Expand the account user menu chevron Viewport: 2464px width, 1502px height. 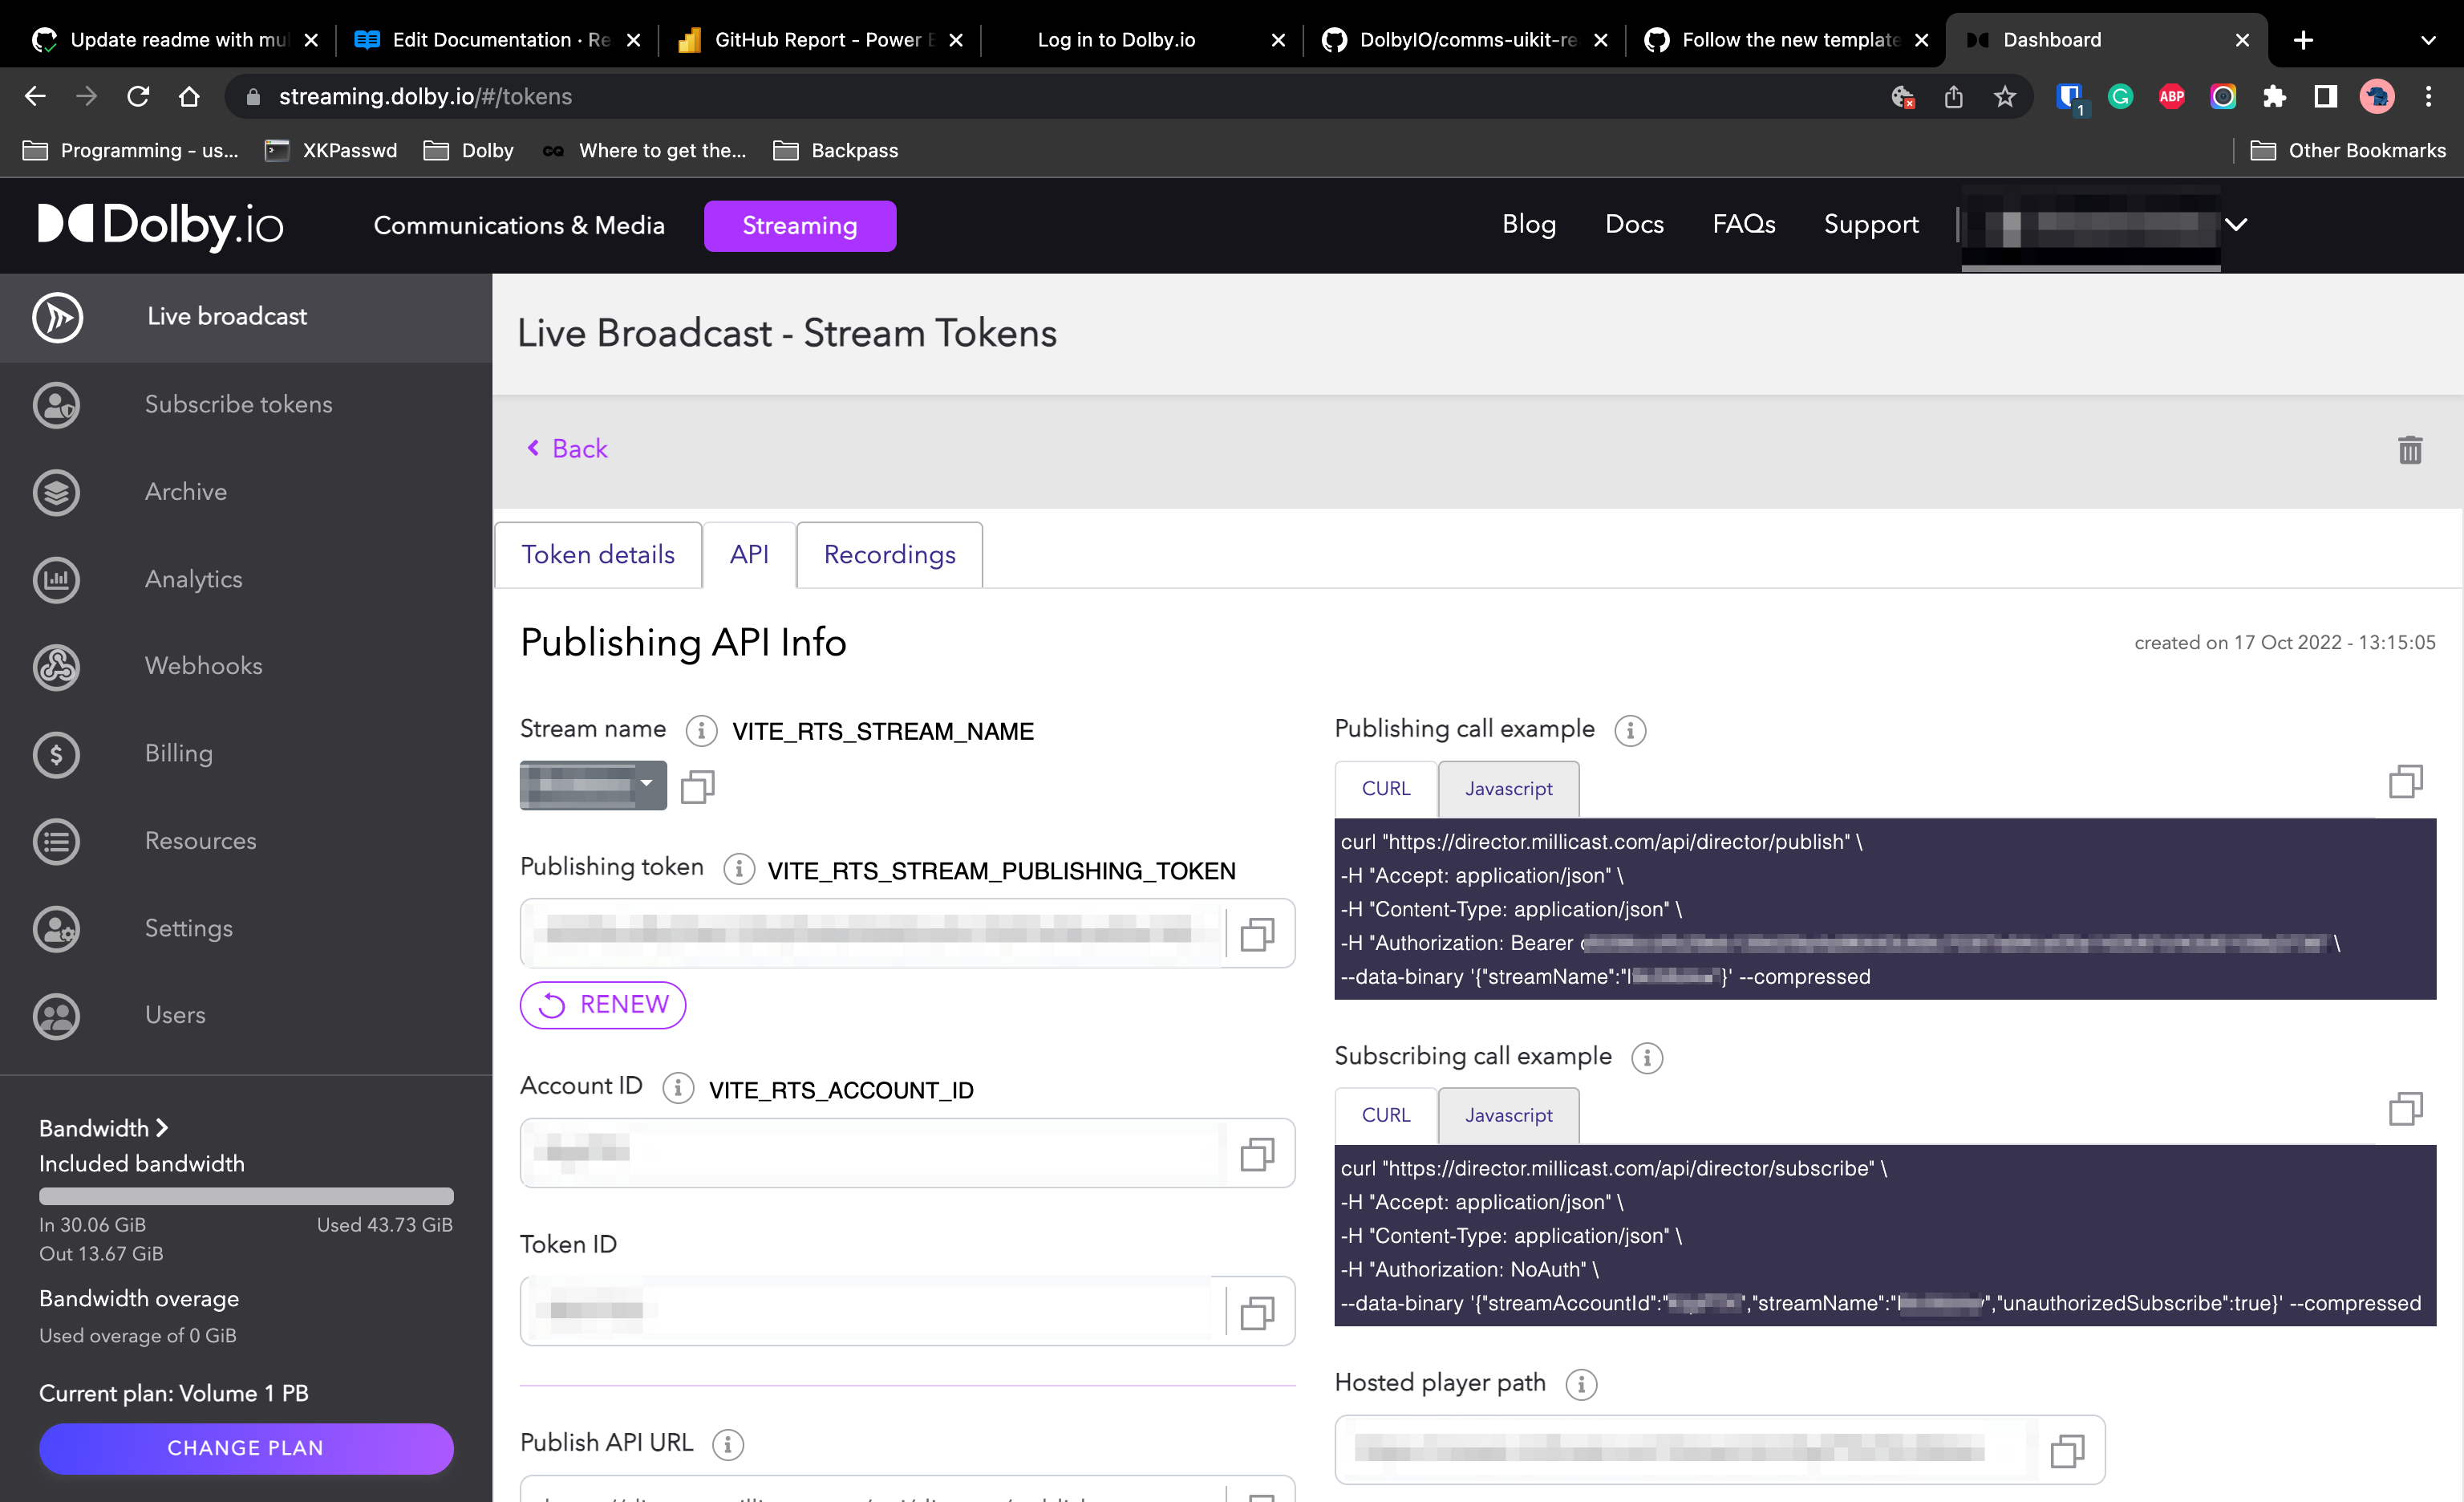(x=2236, y=225)
